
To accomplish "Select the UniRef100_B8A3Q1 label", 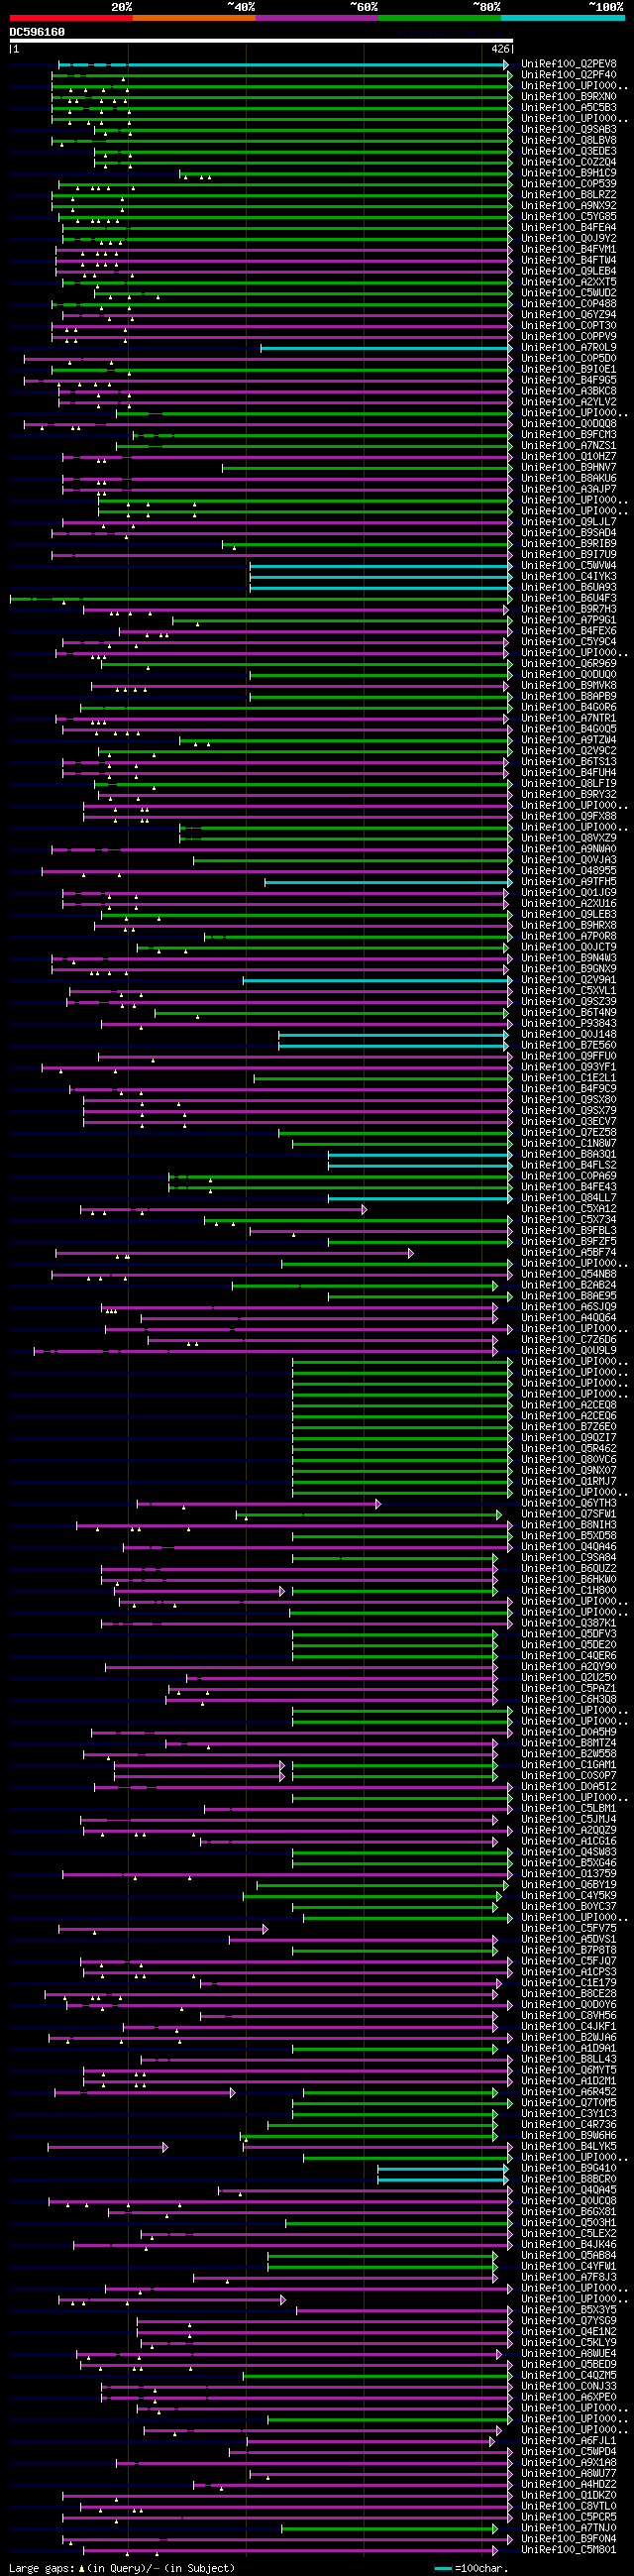I will [x=568, y=1155].
